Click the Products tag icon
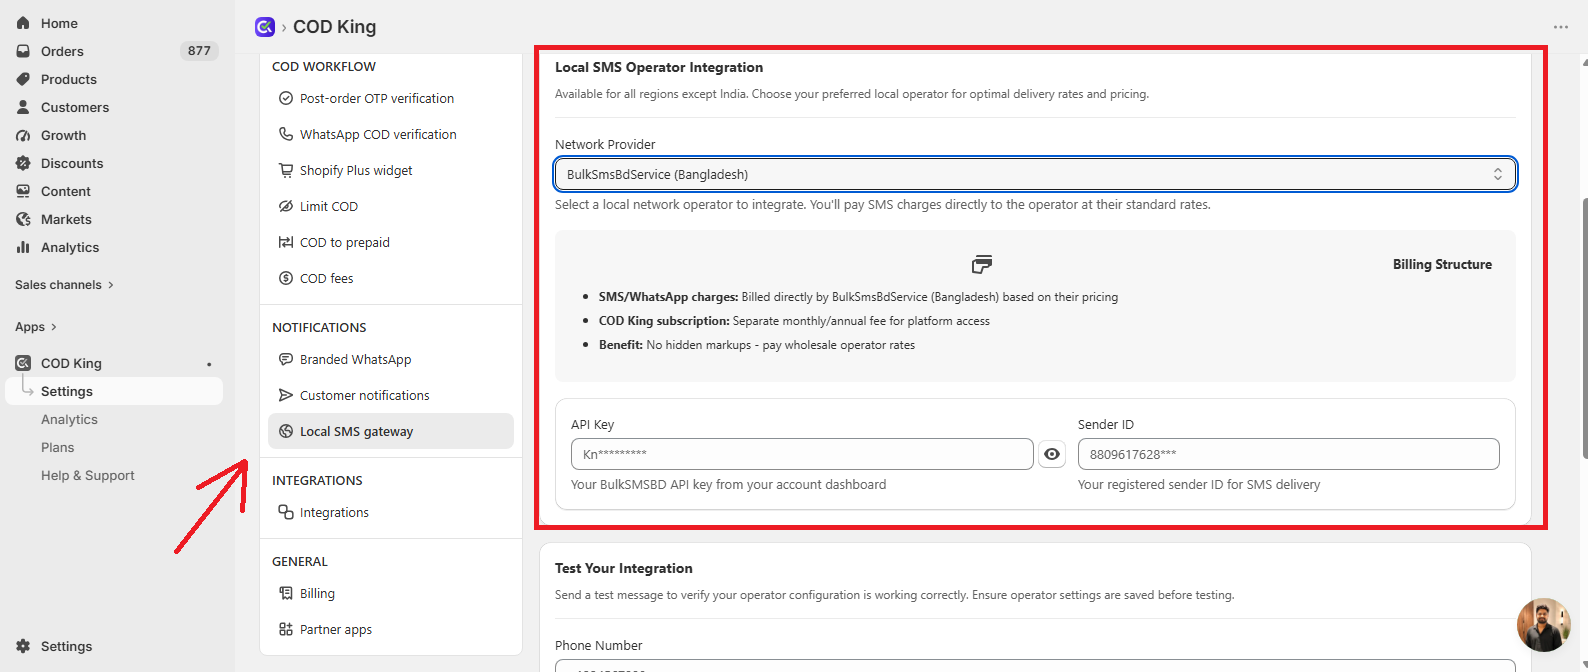Screen dimensions: 1588x672 pyautogui.click(x=23, y=79)
